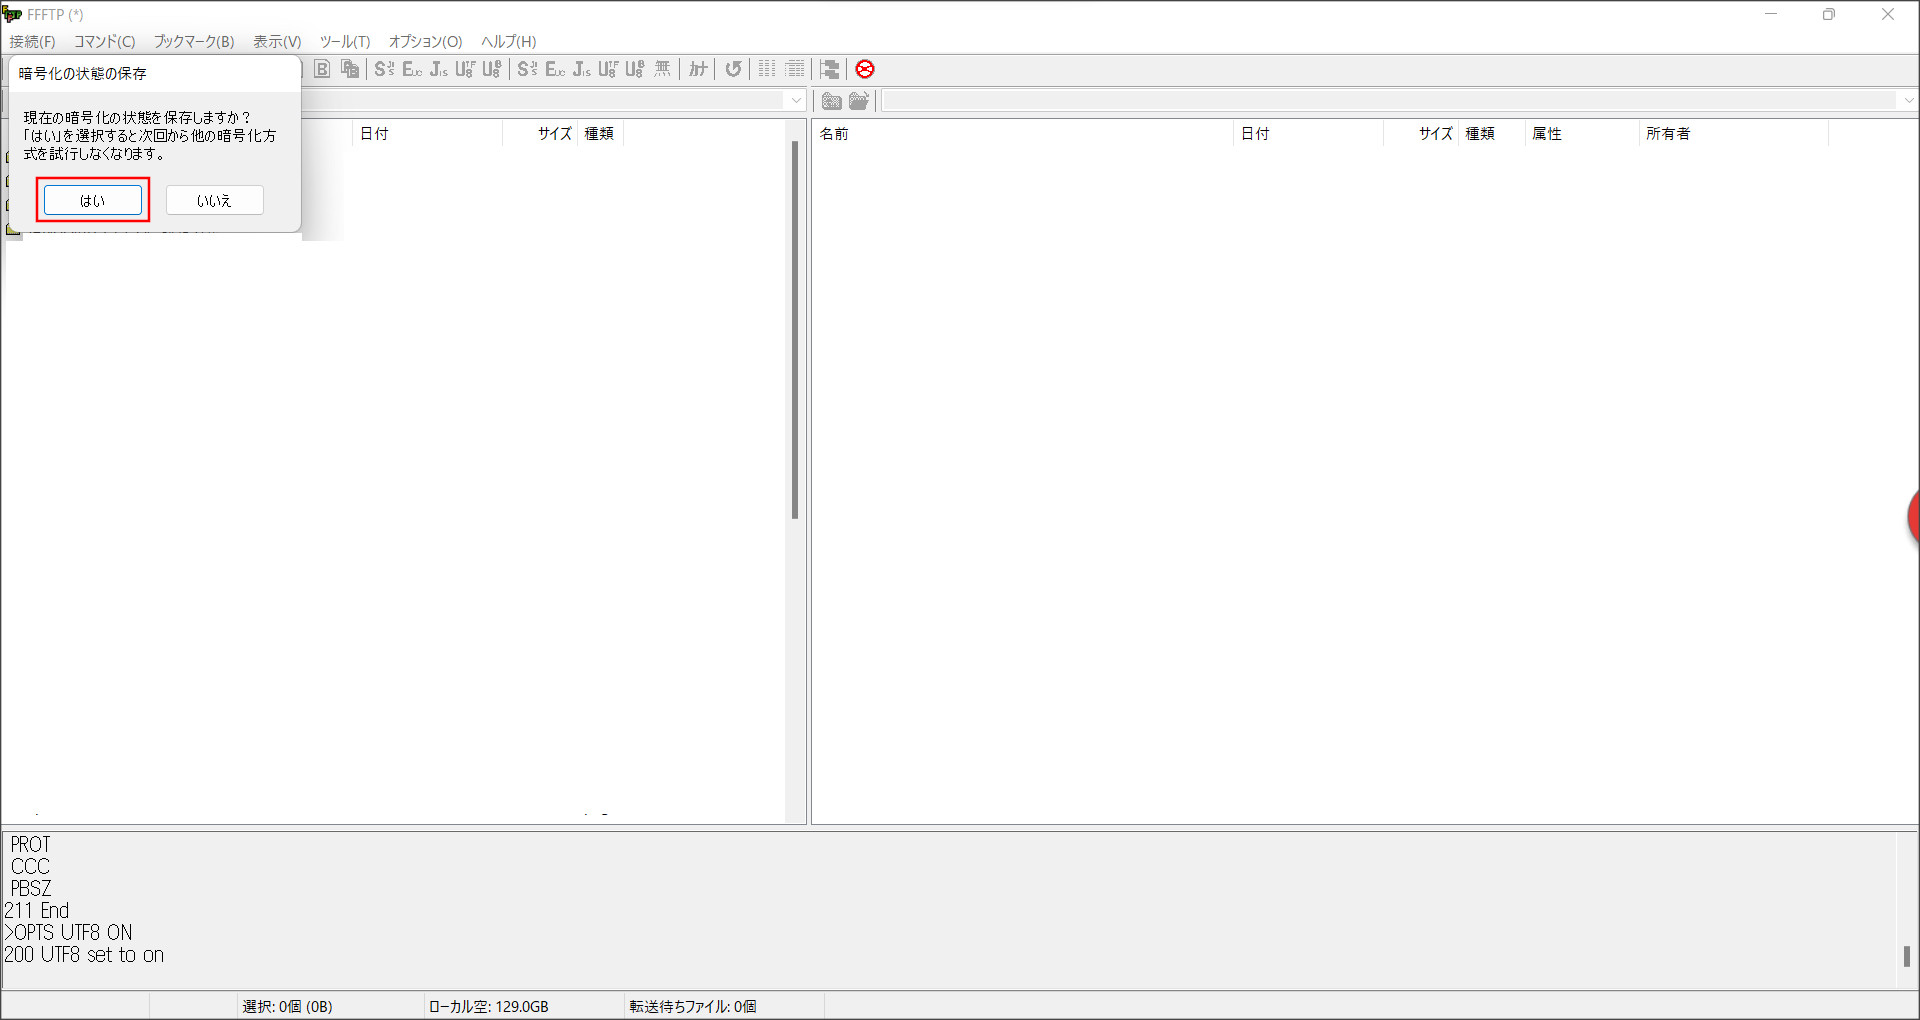Select the auto-detect transfer mode icon
The width and height of the screenshot is (1920, 1020).
coord(349,69)
